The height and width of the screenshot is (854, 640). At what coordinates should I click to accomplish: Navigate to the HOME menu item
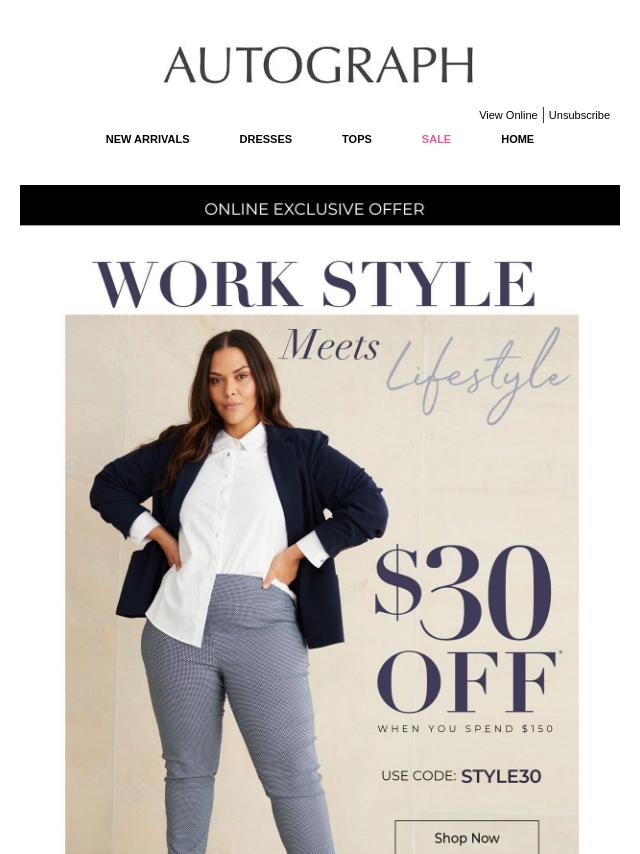517,139
